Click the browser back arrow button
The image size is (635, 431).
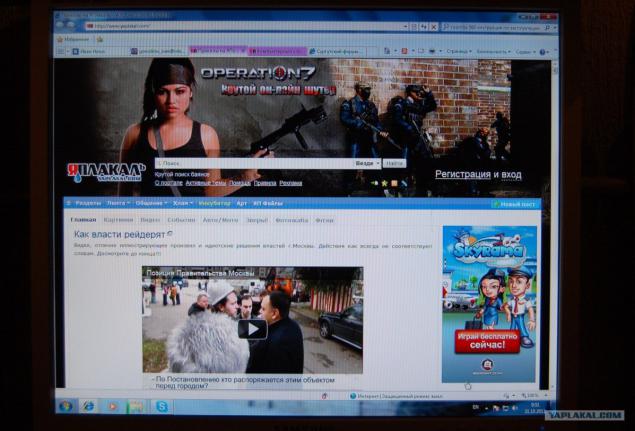[61, 25]
